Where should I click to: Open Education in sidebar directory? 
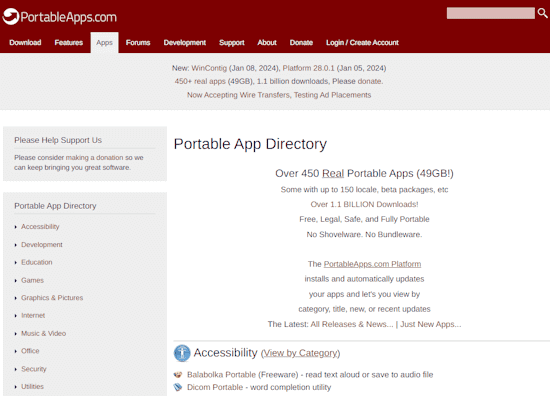click(x=36, y=262)
